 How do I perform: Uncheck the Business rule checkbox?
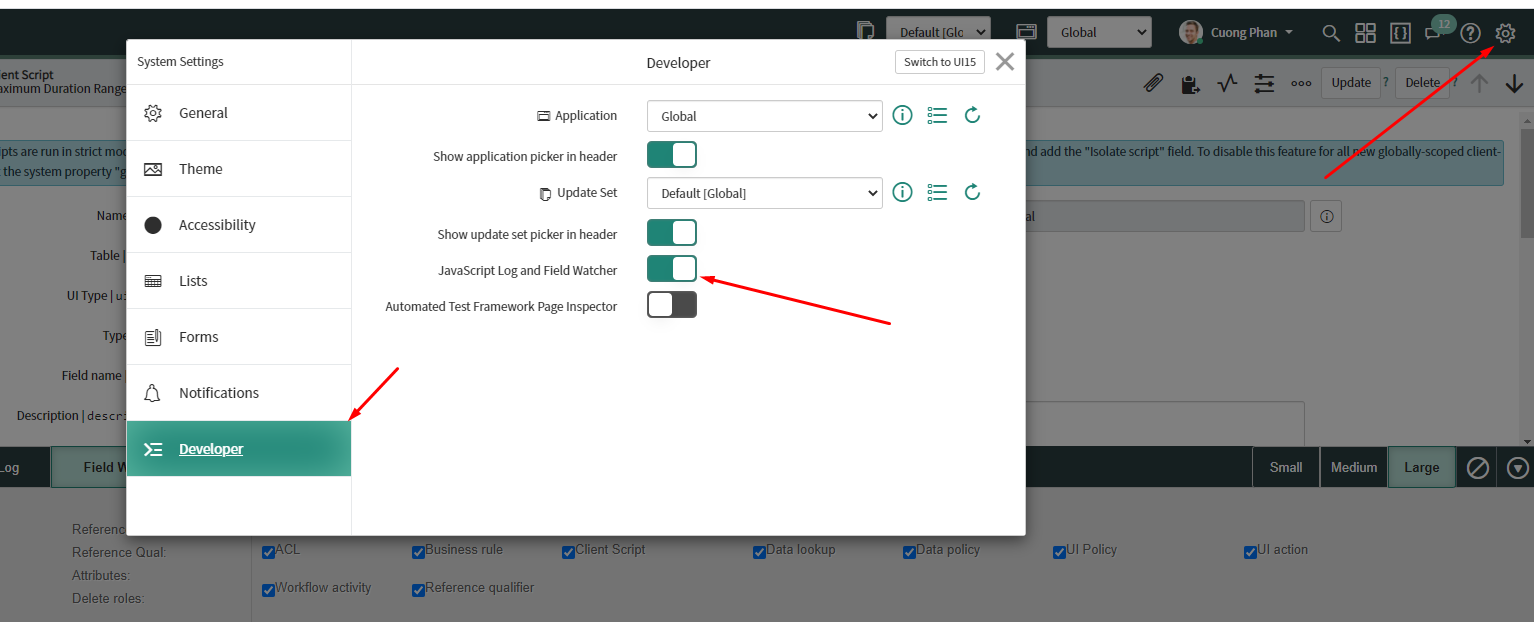[x=418, y=551]
